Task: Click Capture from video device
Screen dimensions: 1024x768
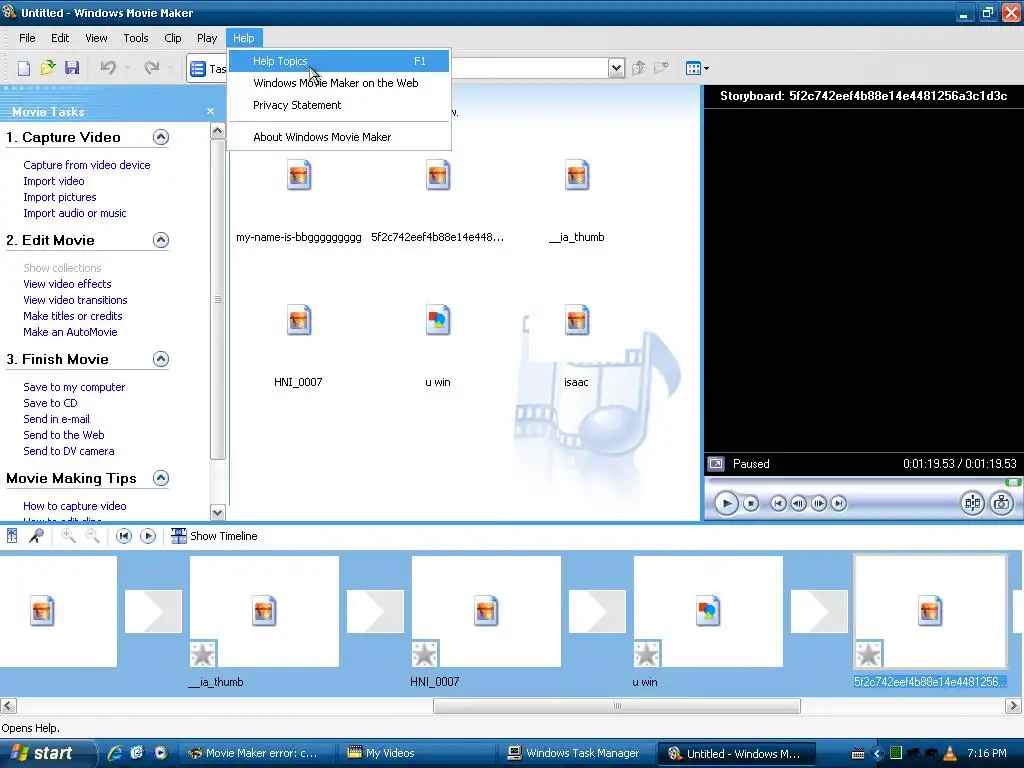Action: click(87, 165)
